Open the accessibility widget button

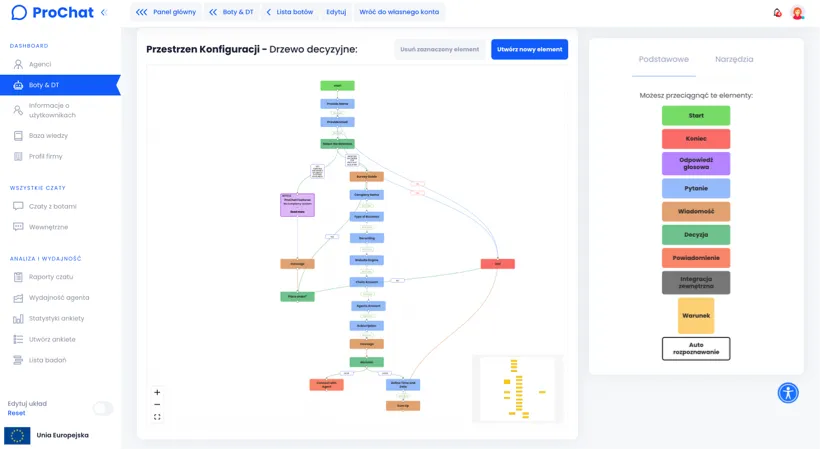(788, 393)
